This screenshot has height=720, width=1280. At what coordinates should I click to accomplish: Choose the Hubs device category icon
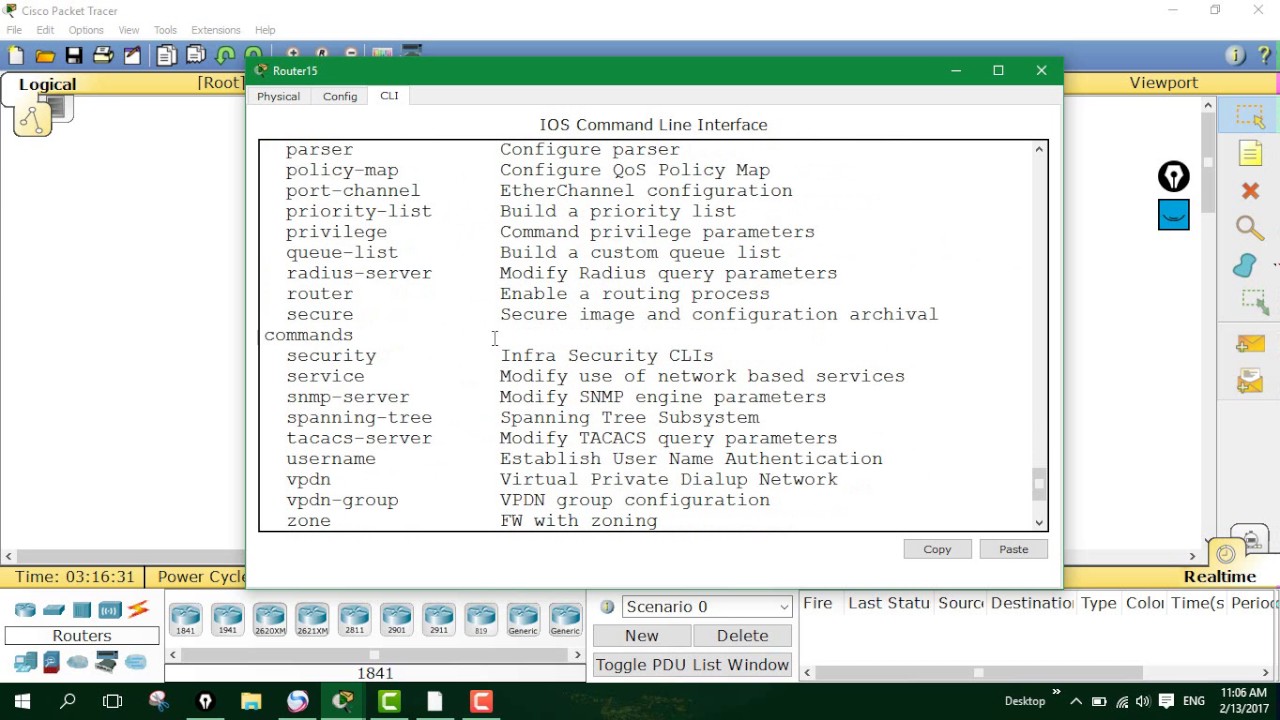click(82, 610)
